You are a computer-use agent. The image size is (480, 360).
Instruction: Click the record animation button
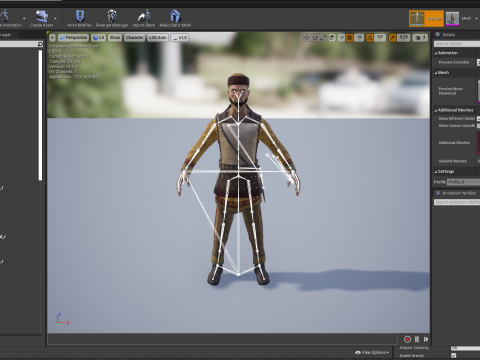tap(407, 339)
